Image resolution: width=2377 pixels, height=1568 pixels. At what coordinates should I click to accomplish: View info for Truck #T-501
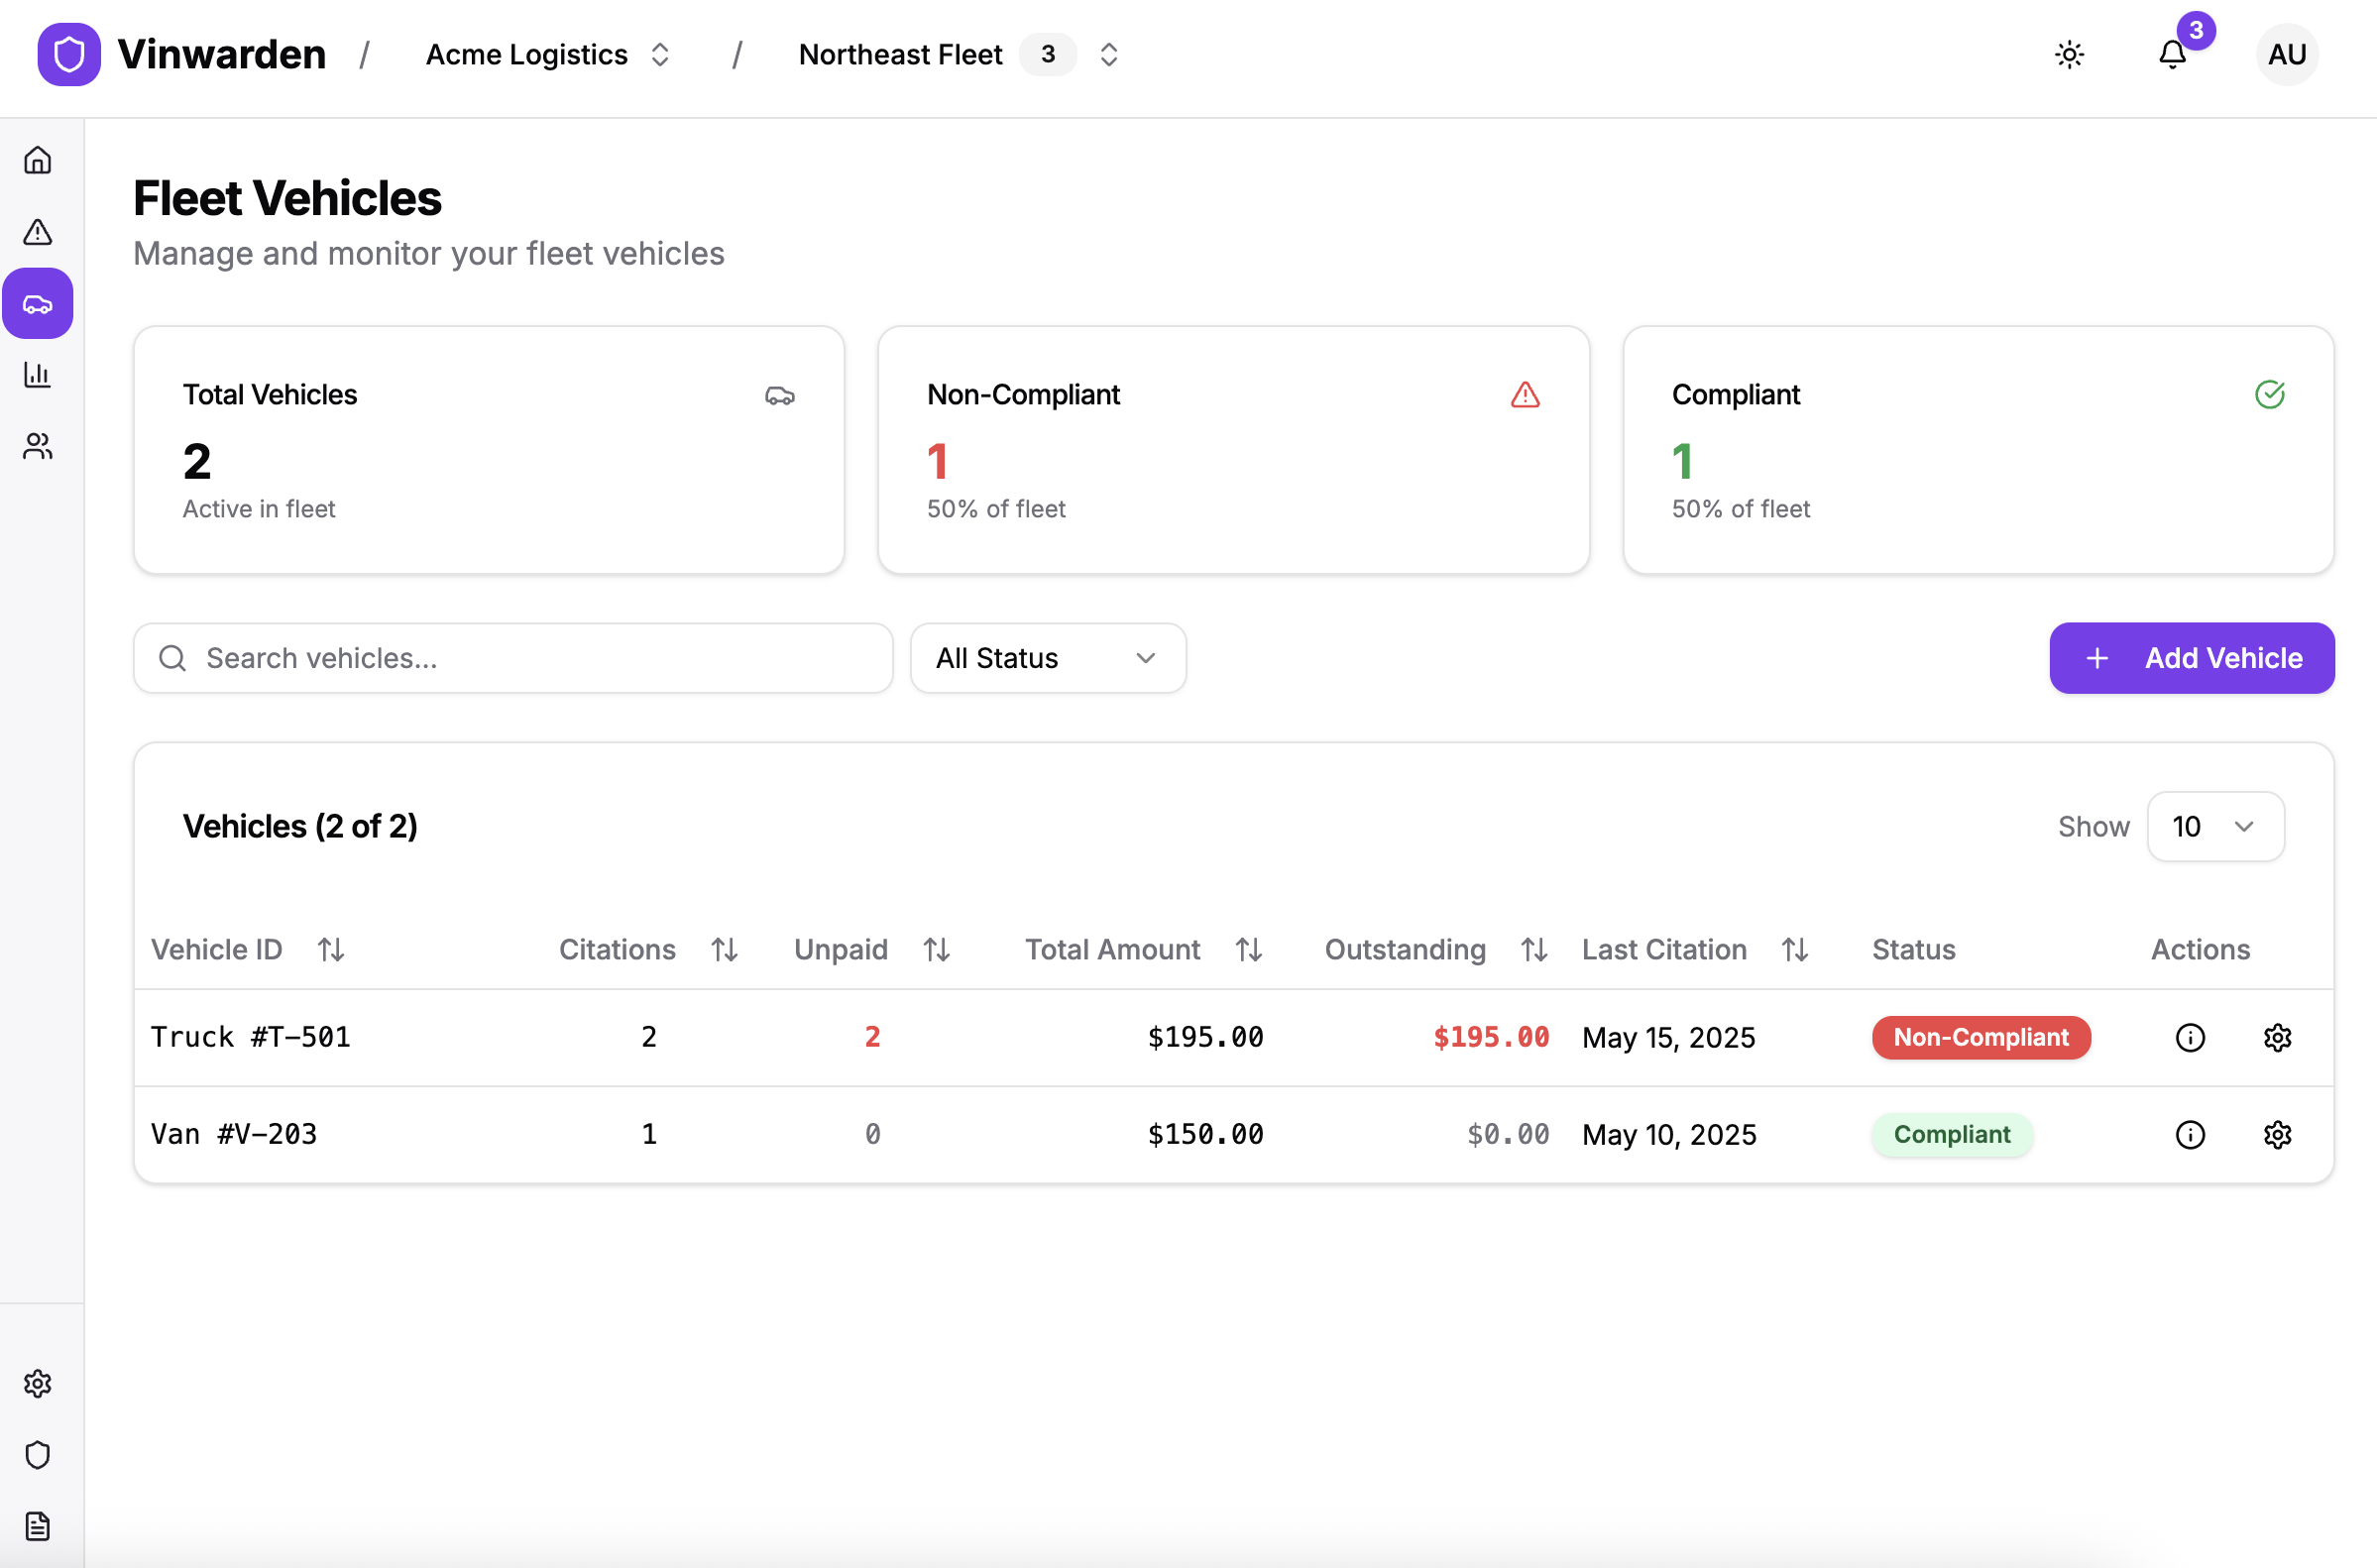coord(2190,1037)
